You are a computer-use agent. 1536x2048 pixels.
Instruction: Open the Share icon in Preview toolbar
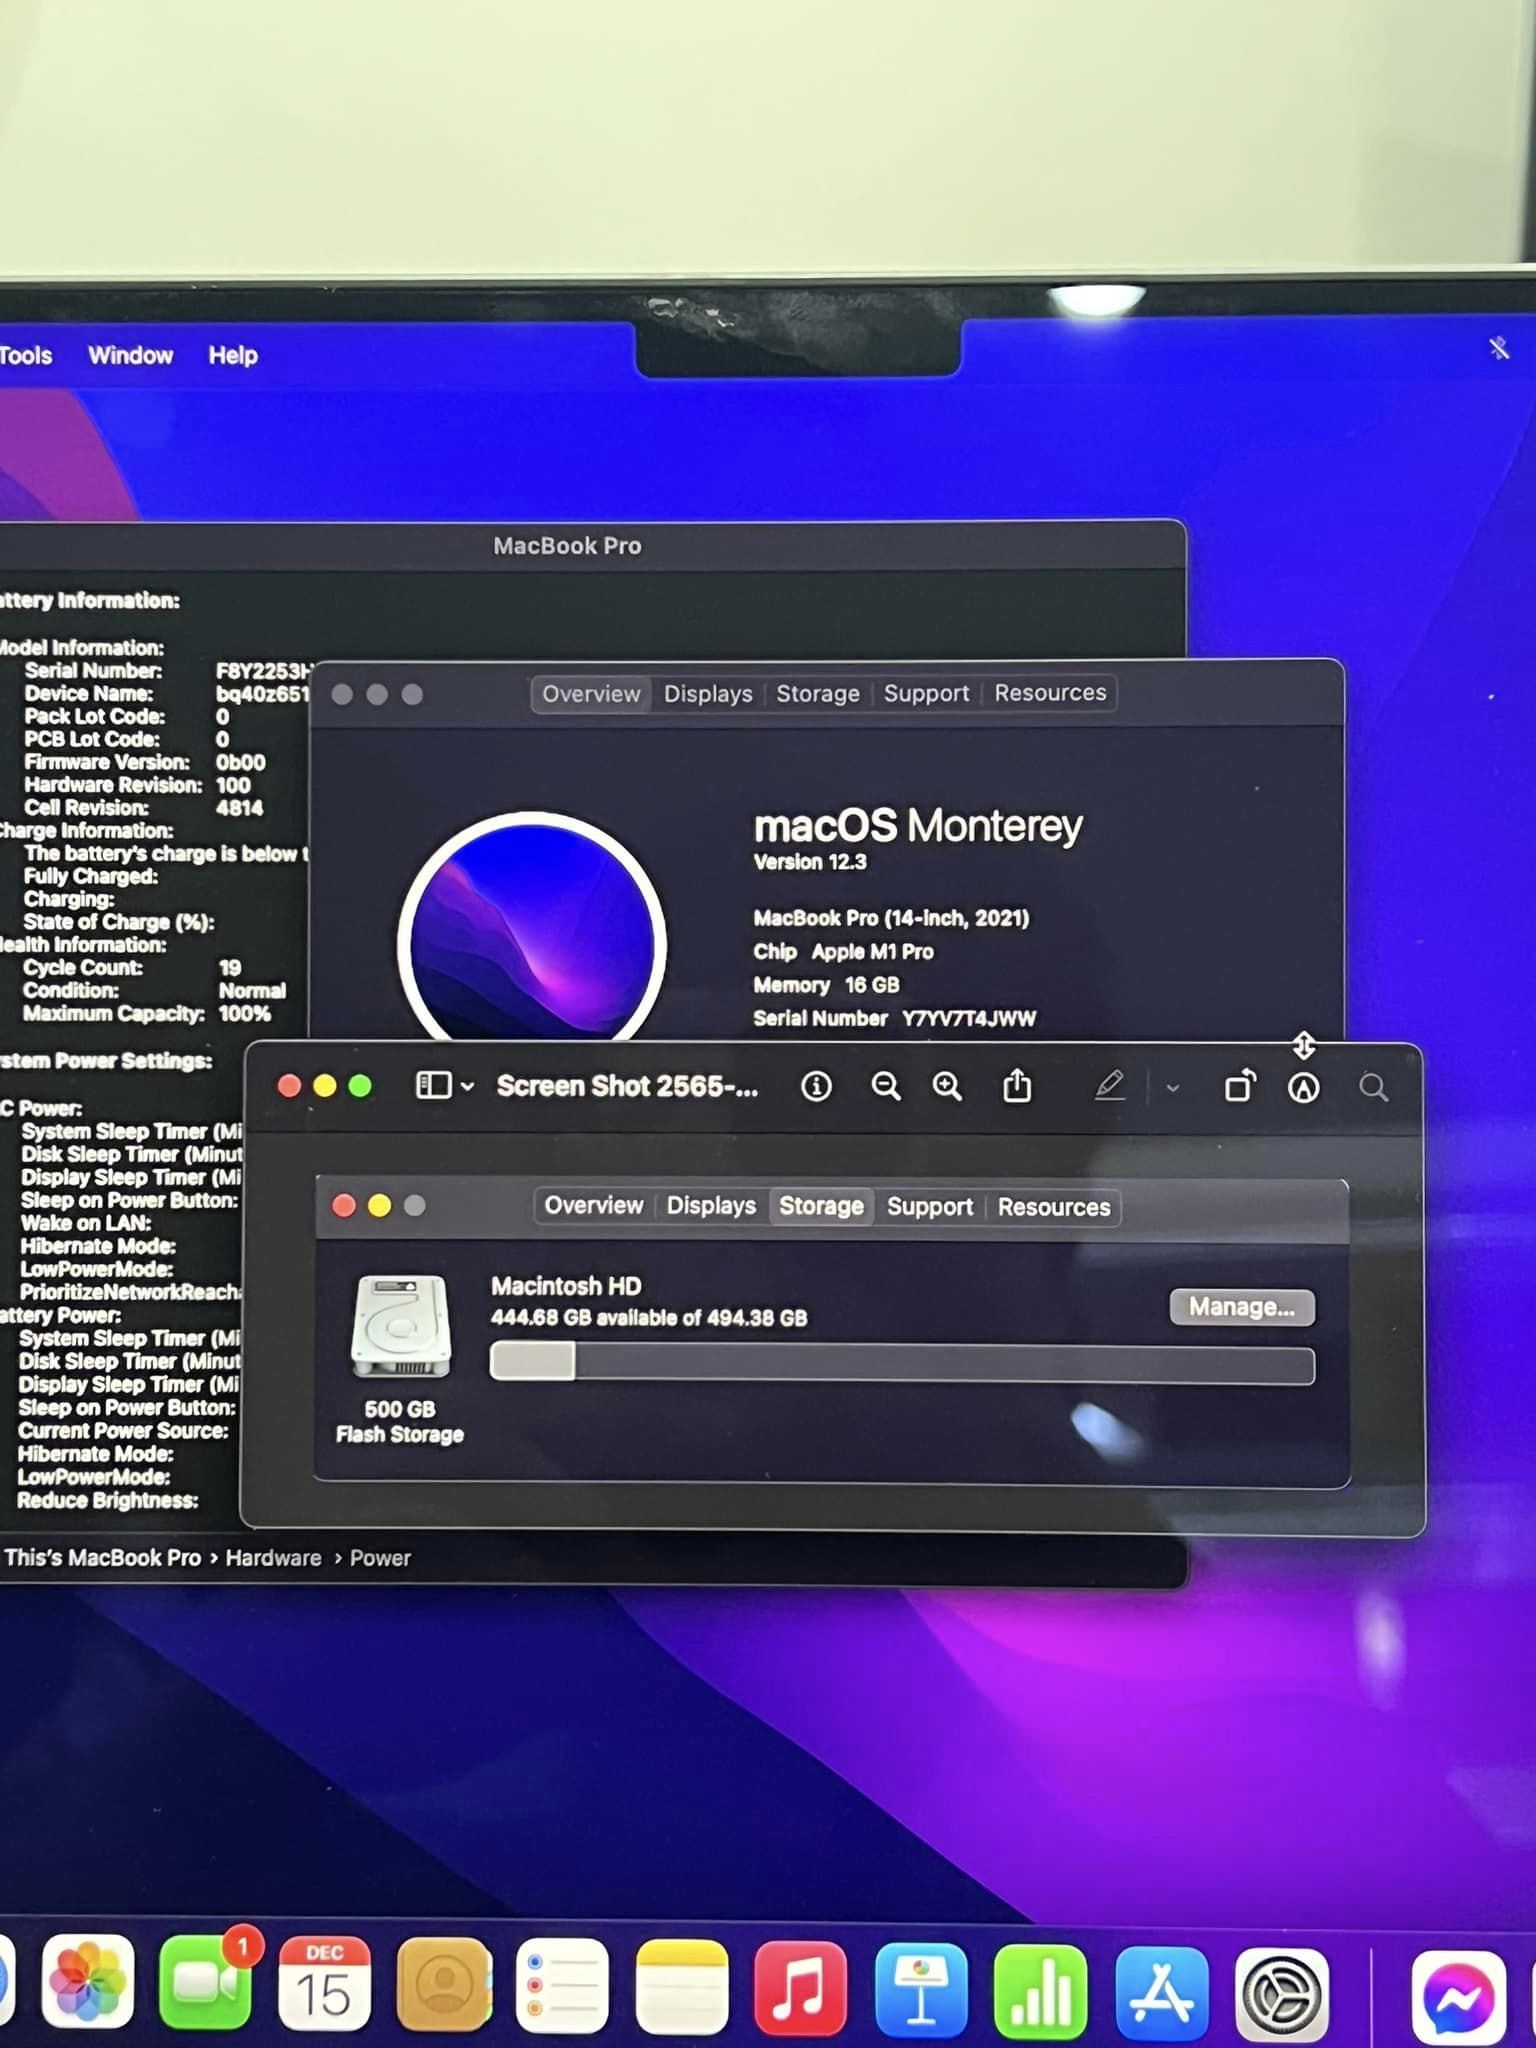[1017, 1085]
